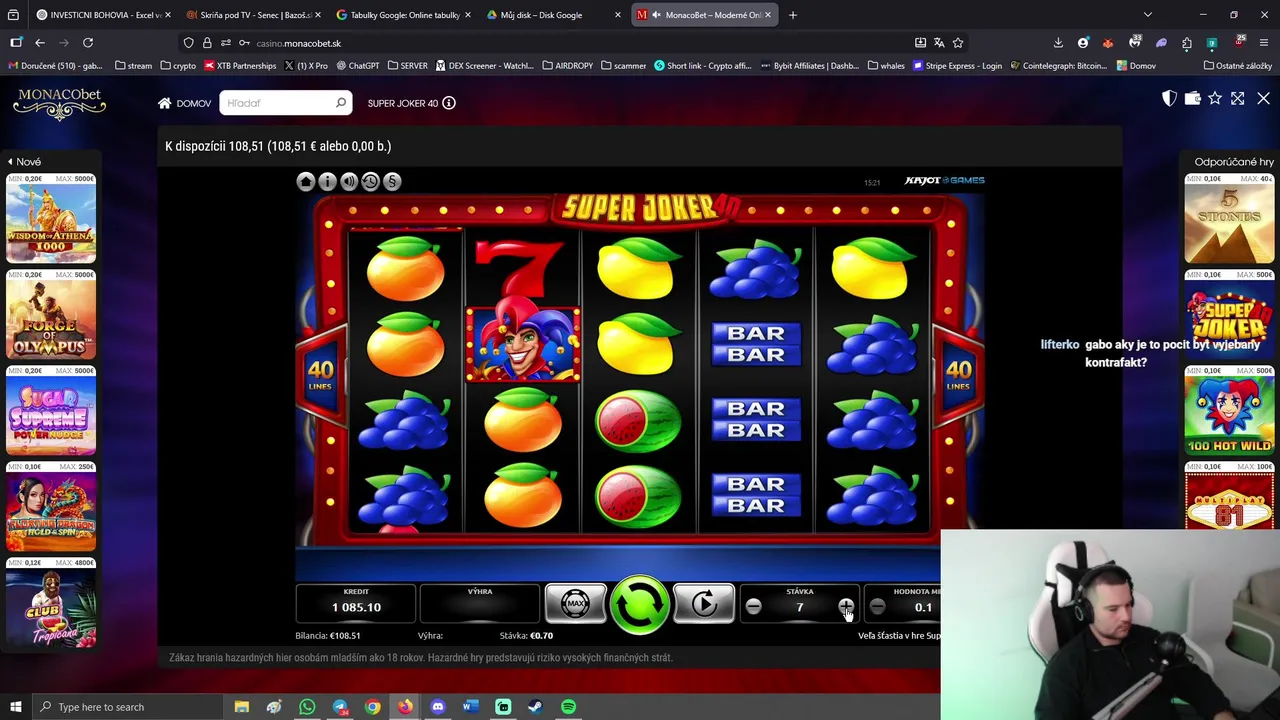This screenshot has height=720, width=1280.
Task: Open Super Joker recommended game thumbnail
Action: (1229, 314)
